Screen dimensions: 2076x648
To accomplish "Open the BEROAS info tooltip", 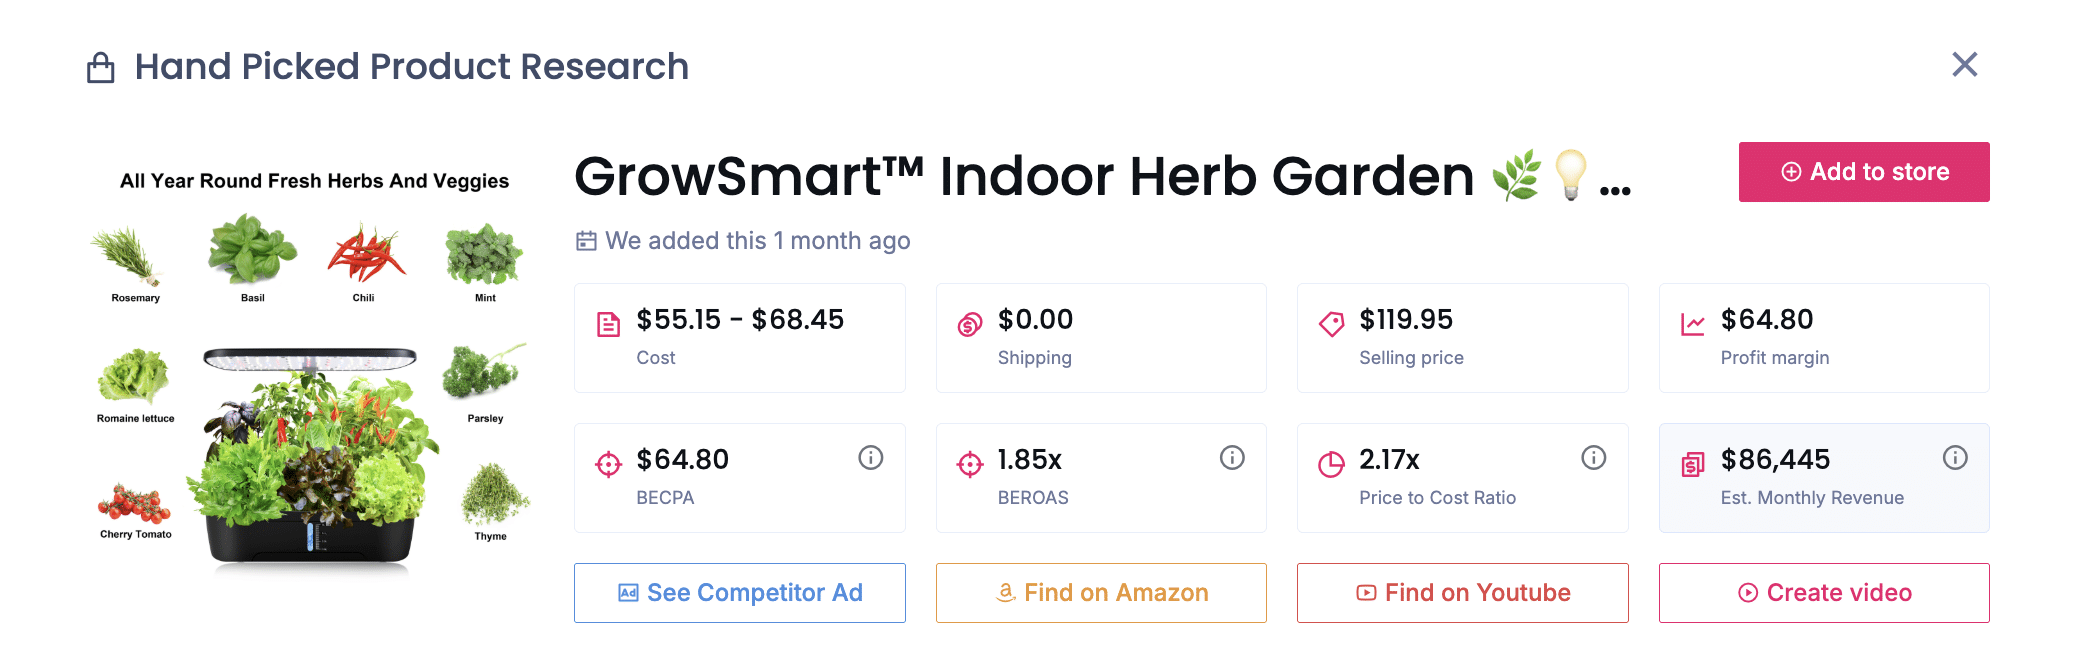I will click(1230, 458).
